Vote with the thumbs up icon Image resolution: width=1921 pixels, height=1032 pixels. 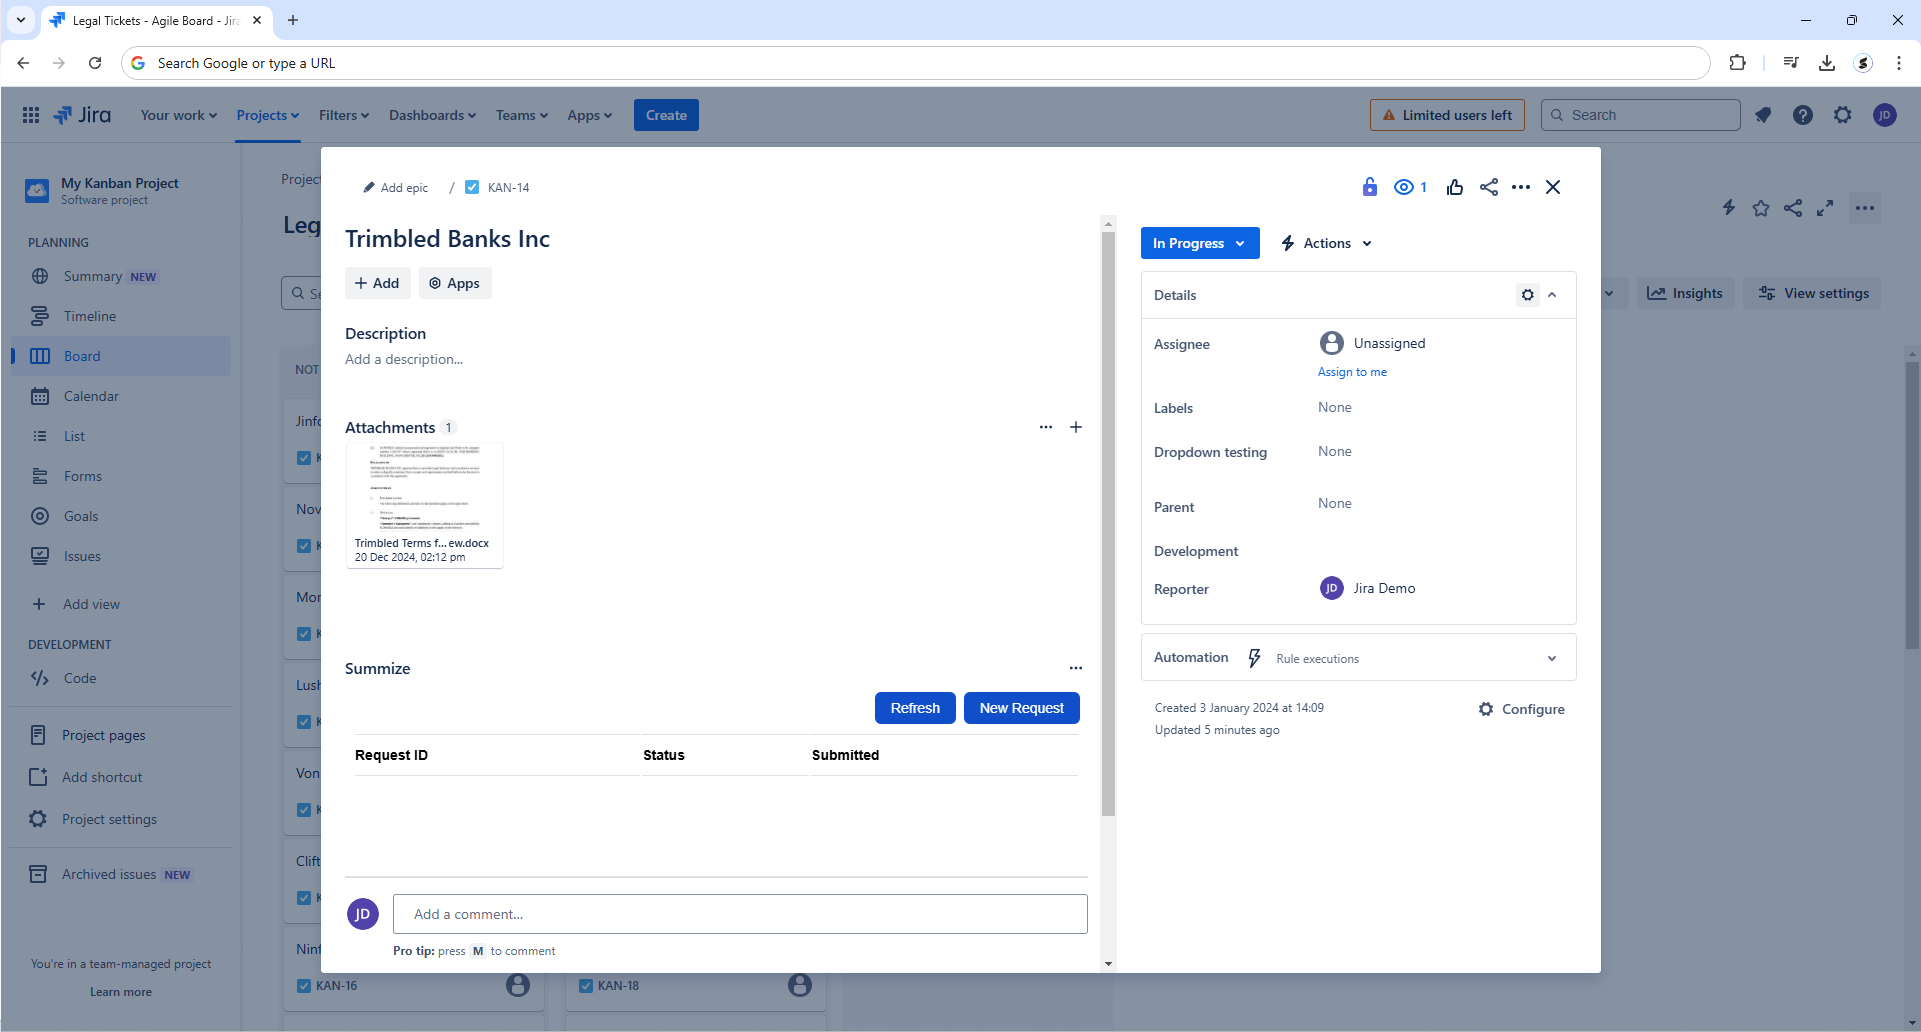click(1455, 187)
